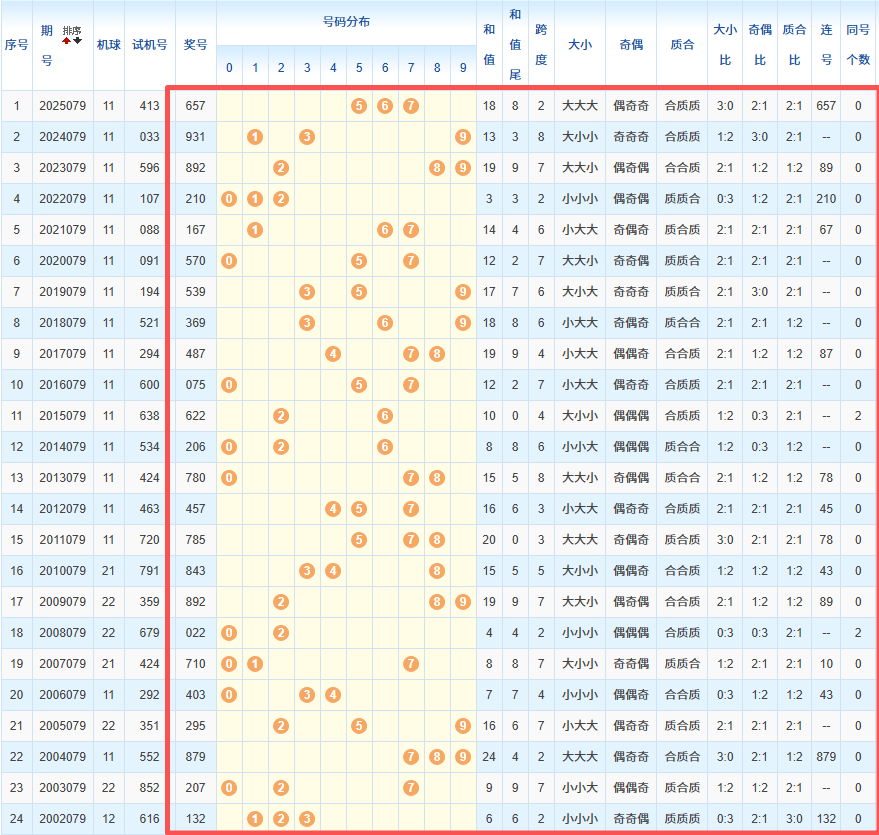
Task: Select ball 5 in the 2025079 row
Action: (359, 106)
